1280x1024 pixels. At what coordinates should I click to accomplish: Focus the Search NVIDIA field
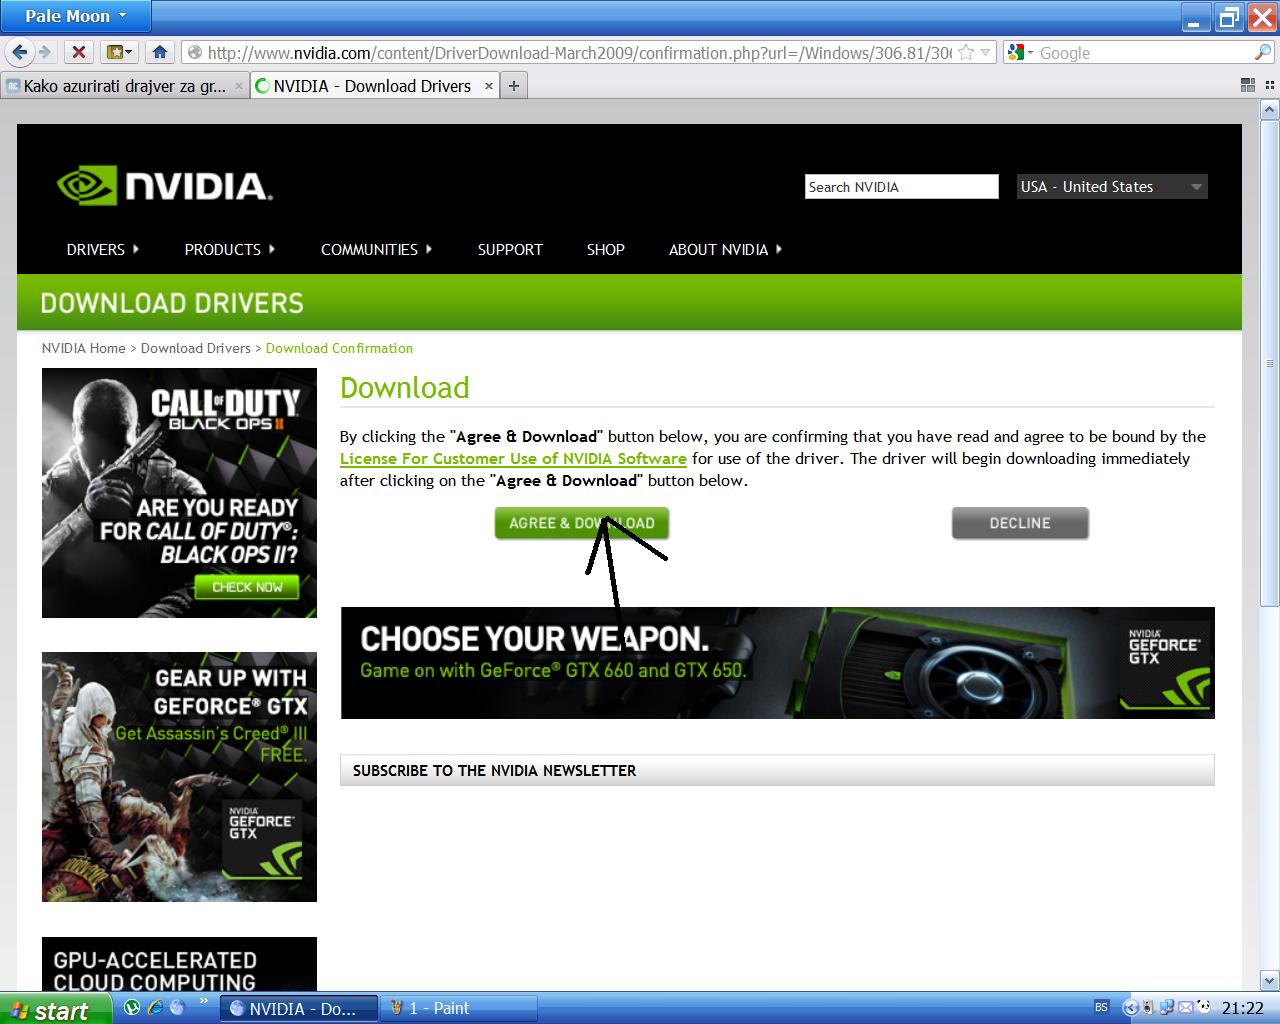[902, 187]
